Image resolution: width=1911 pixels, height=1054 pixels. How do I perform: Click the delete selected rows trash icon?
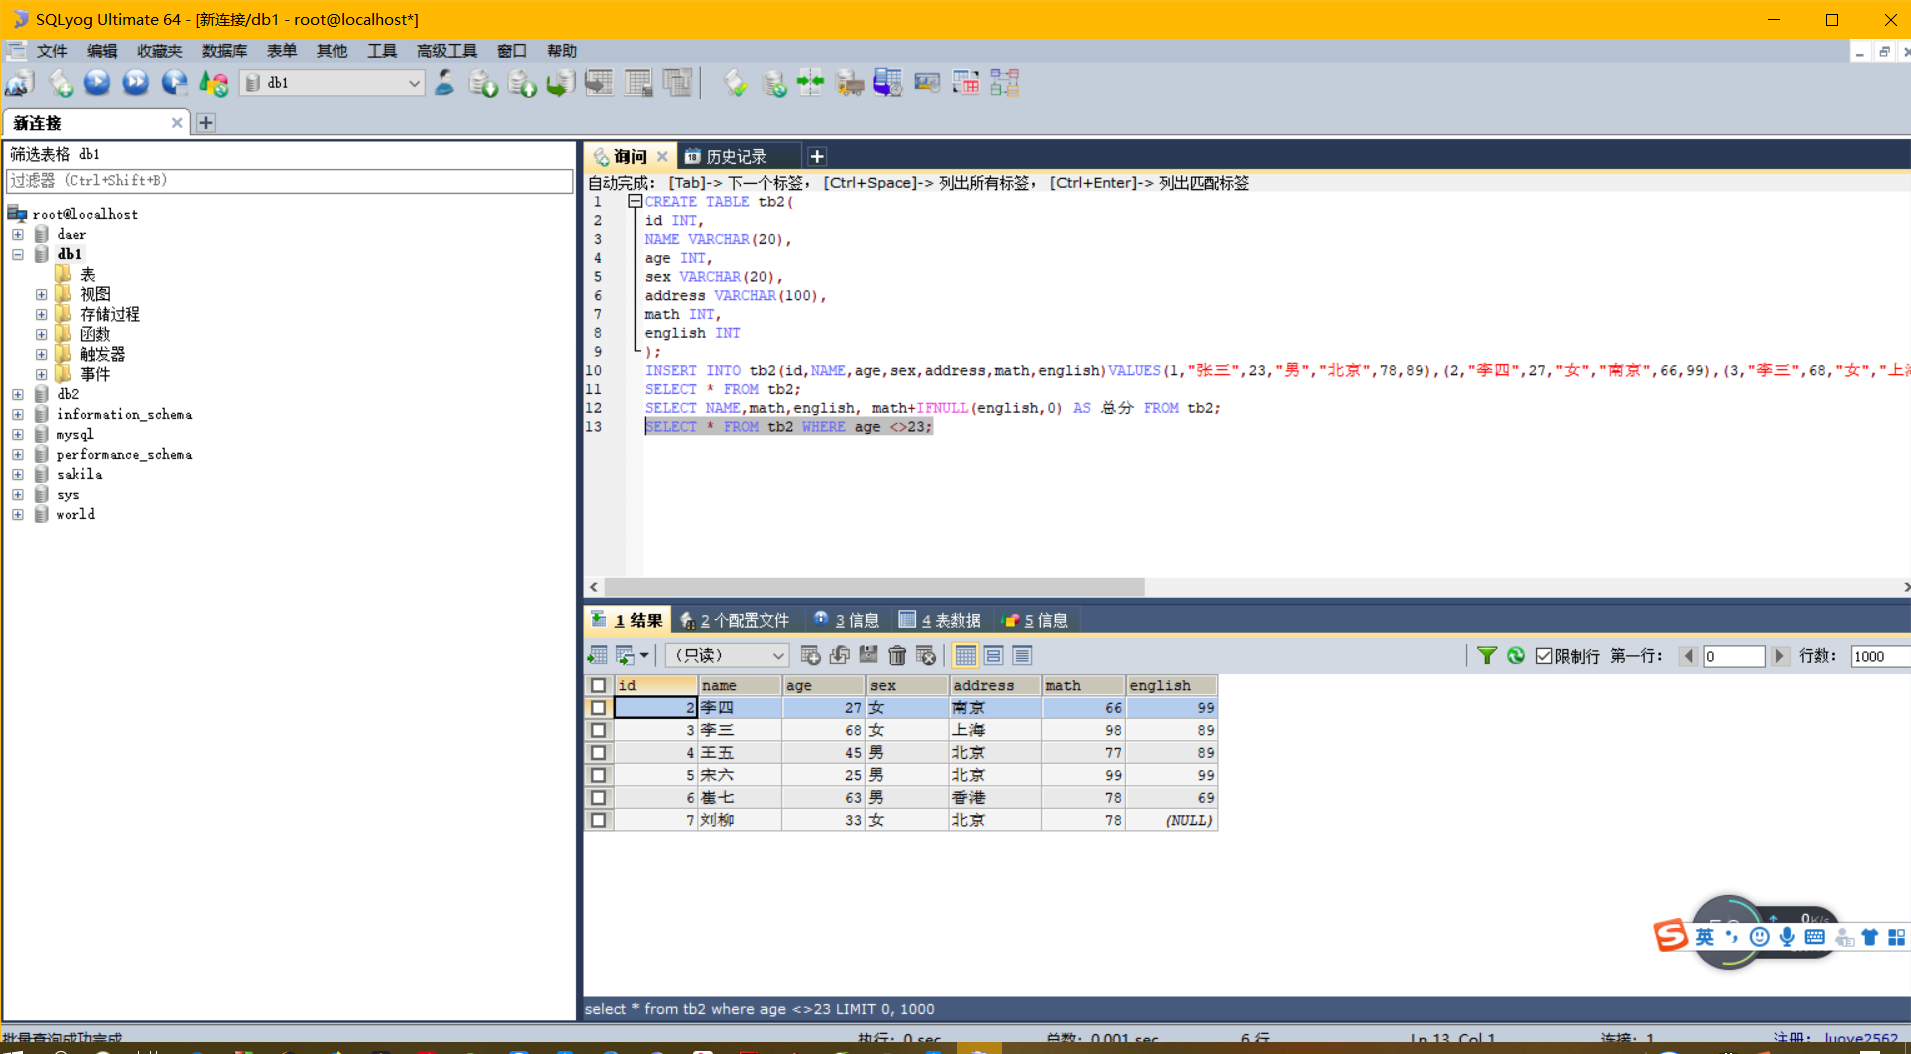[x=897, y=656]
